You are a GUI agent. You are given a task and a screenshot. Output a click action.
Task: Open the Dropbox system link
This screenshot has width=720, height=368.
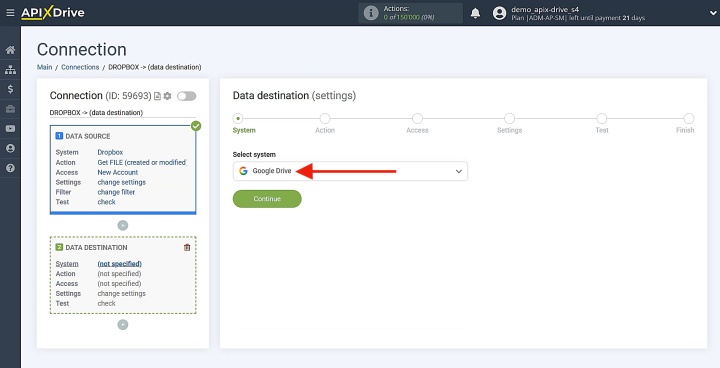coord(110,152)
